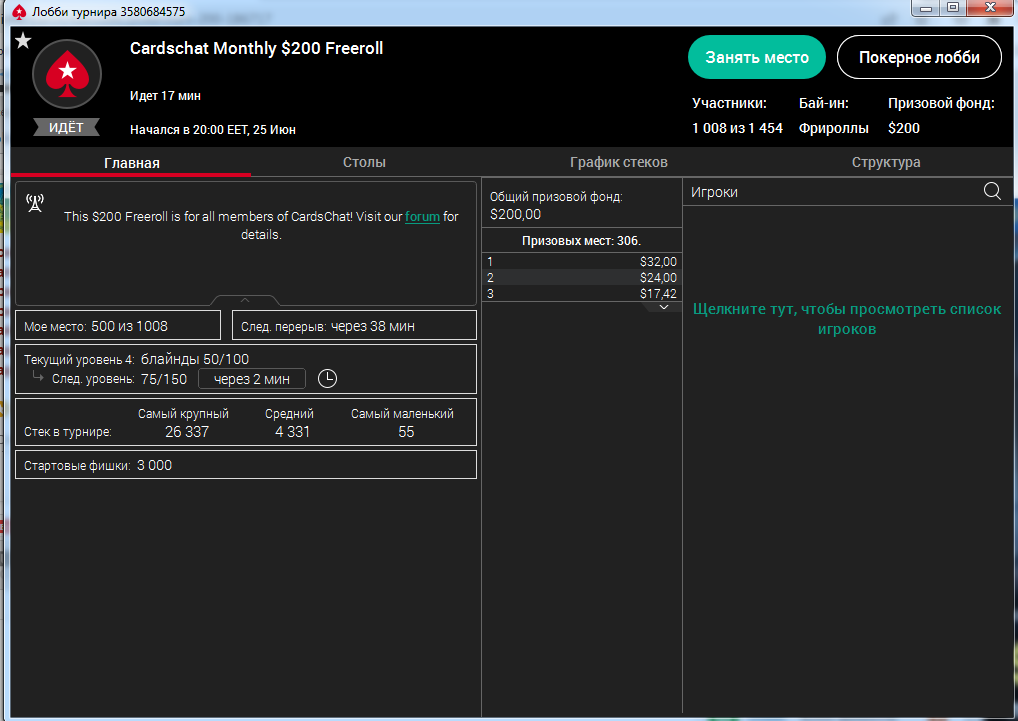The width and height of the screenshot is (1018, 721).
Task: Click the Стартовые фишки 3 000 row
Action: point(246,465)
